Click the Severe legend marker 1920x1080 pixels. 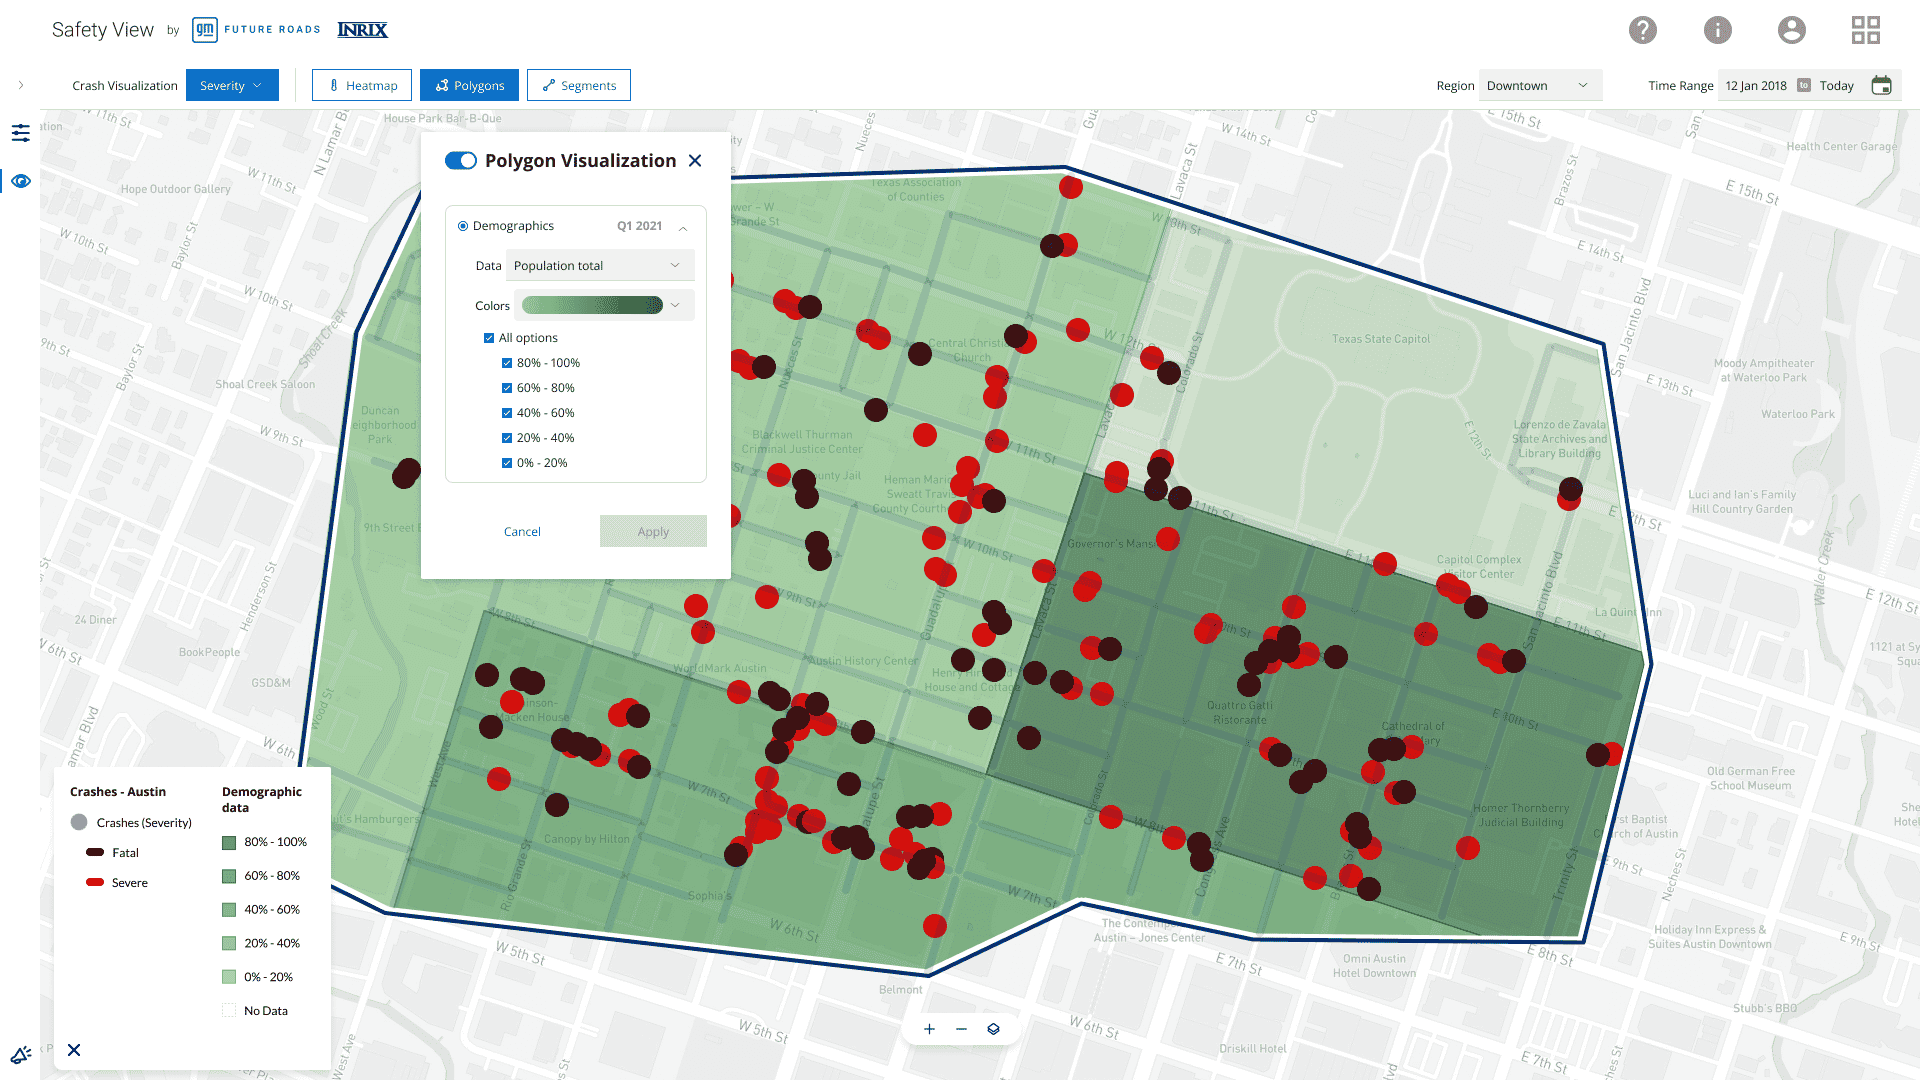(95, 882)
